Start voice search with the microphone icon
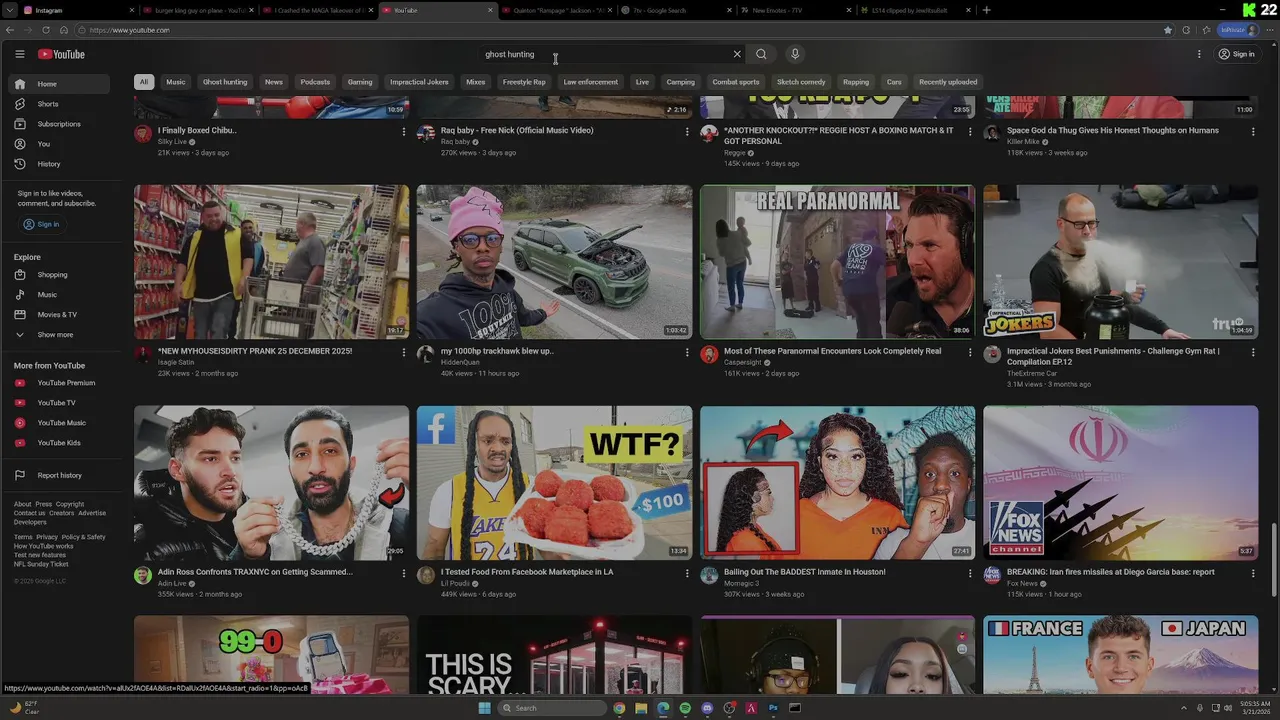 [795, 54]
